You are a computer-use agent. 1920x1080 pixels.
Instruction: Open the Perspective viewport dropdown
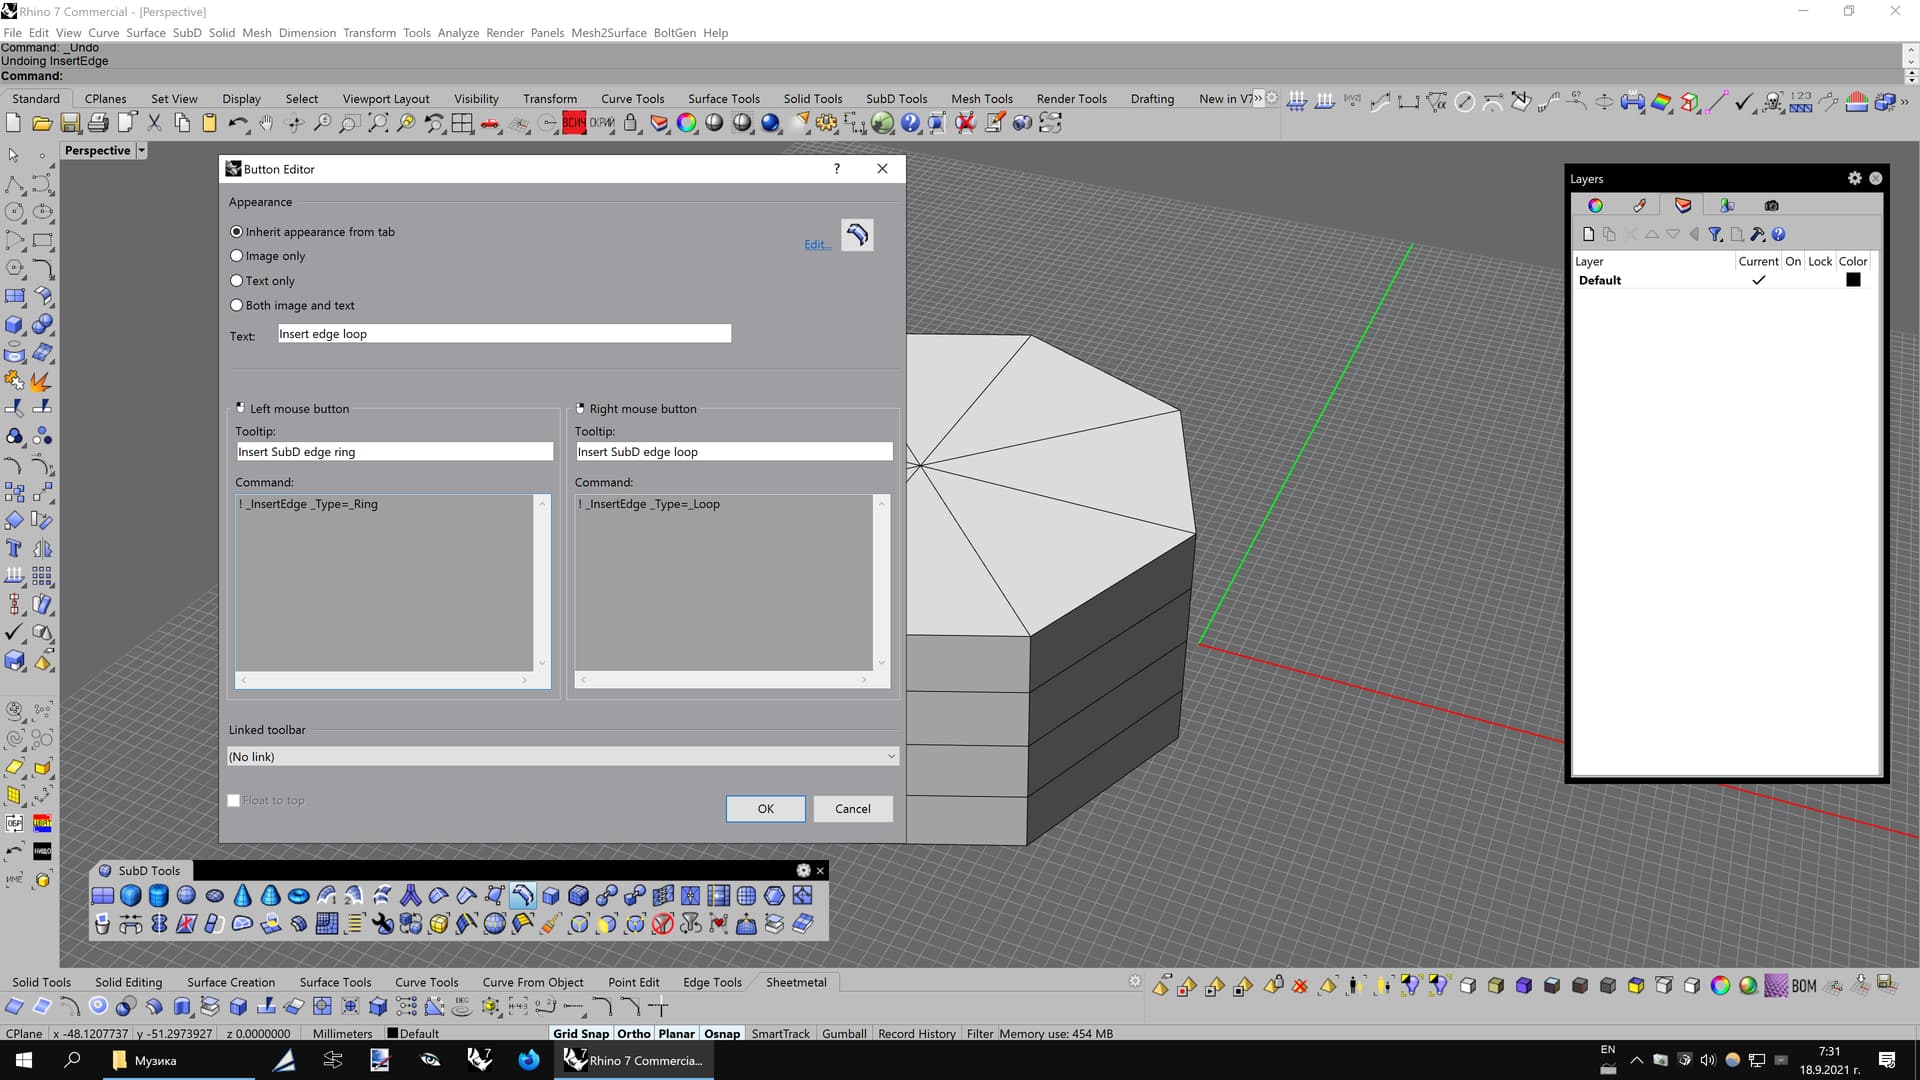[x=141, y=150]
